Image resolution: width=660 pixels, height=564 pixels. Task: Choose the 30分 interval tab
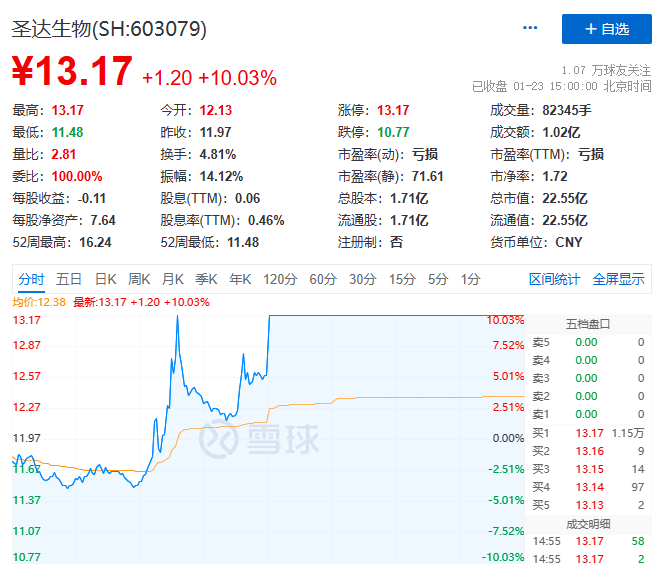362,279
